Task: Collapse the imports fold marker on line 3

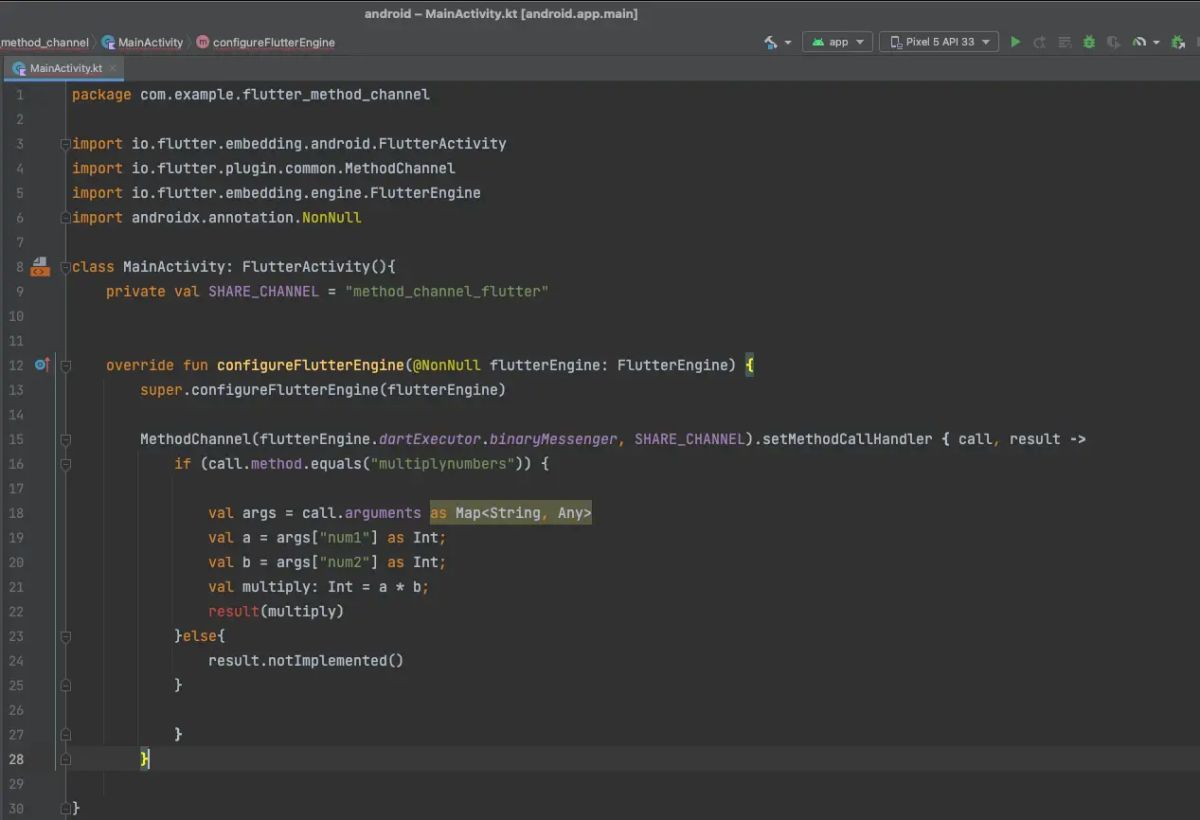Action: (65, 144)
